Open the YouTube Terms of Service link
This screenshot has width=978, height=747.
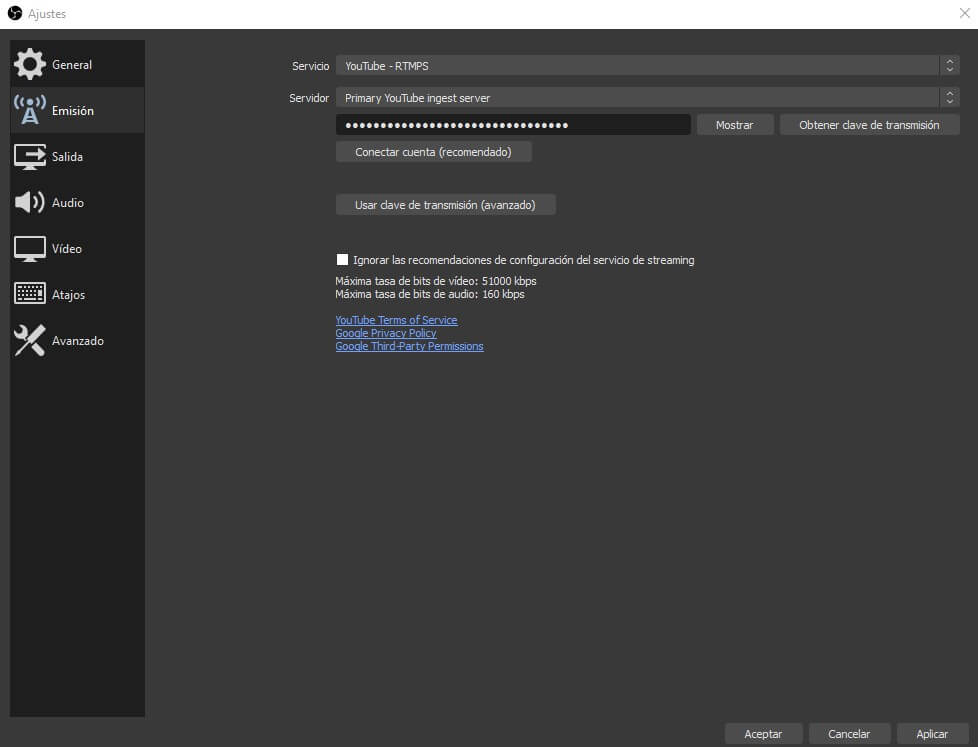pos(396,320)
